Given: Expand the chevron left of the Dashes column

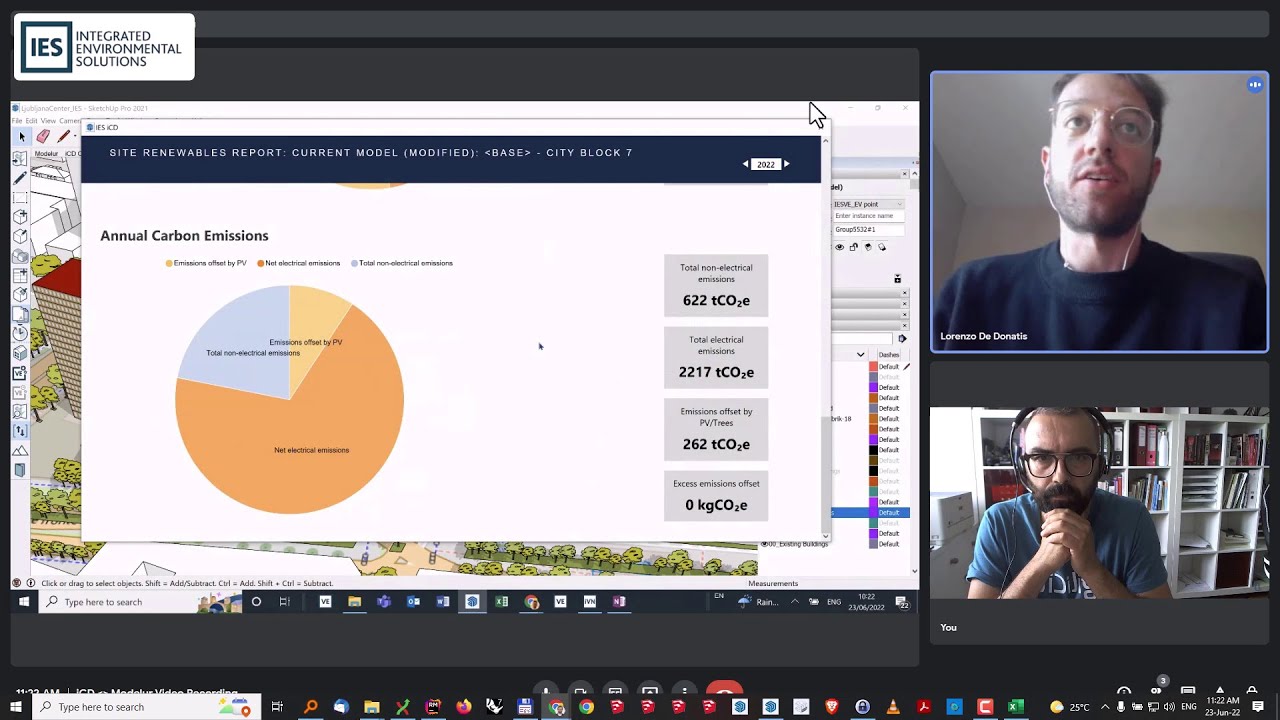Looking at the screenshot, I should pyautogui.click(x=860, y=354).
